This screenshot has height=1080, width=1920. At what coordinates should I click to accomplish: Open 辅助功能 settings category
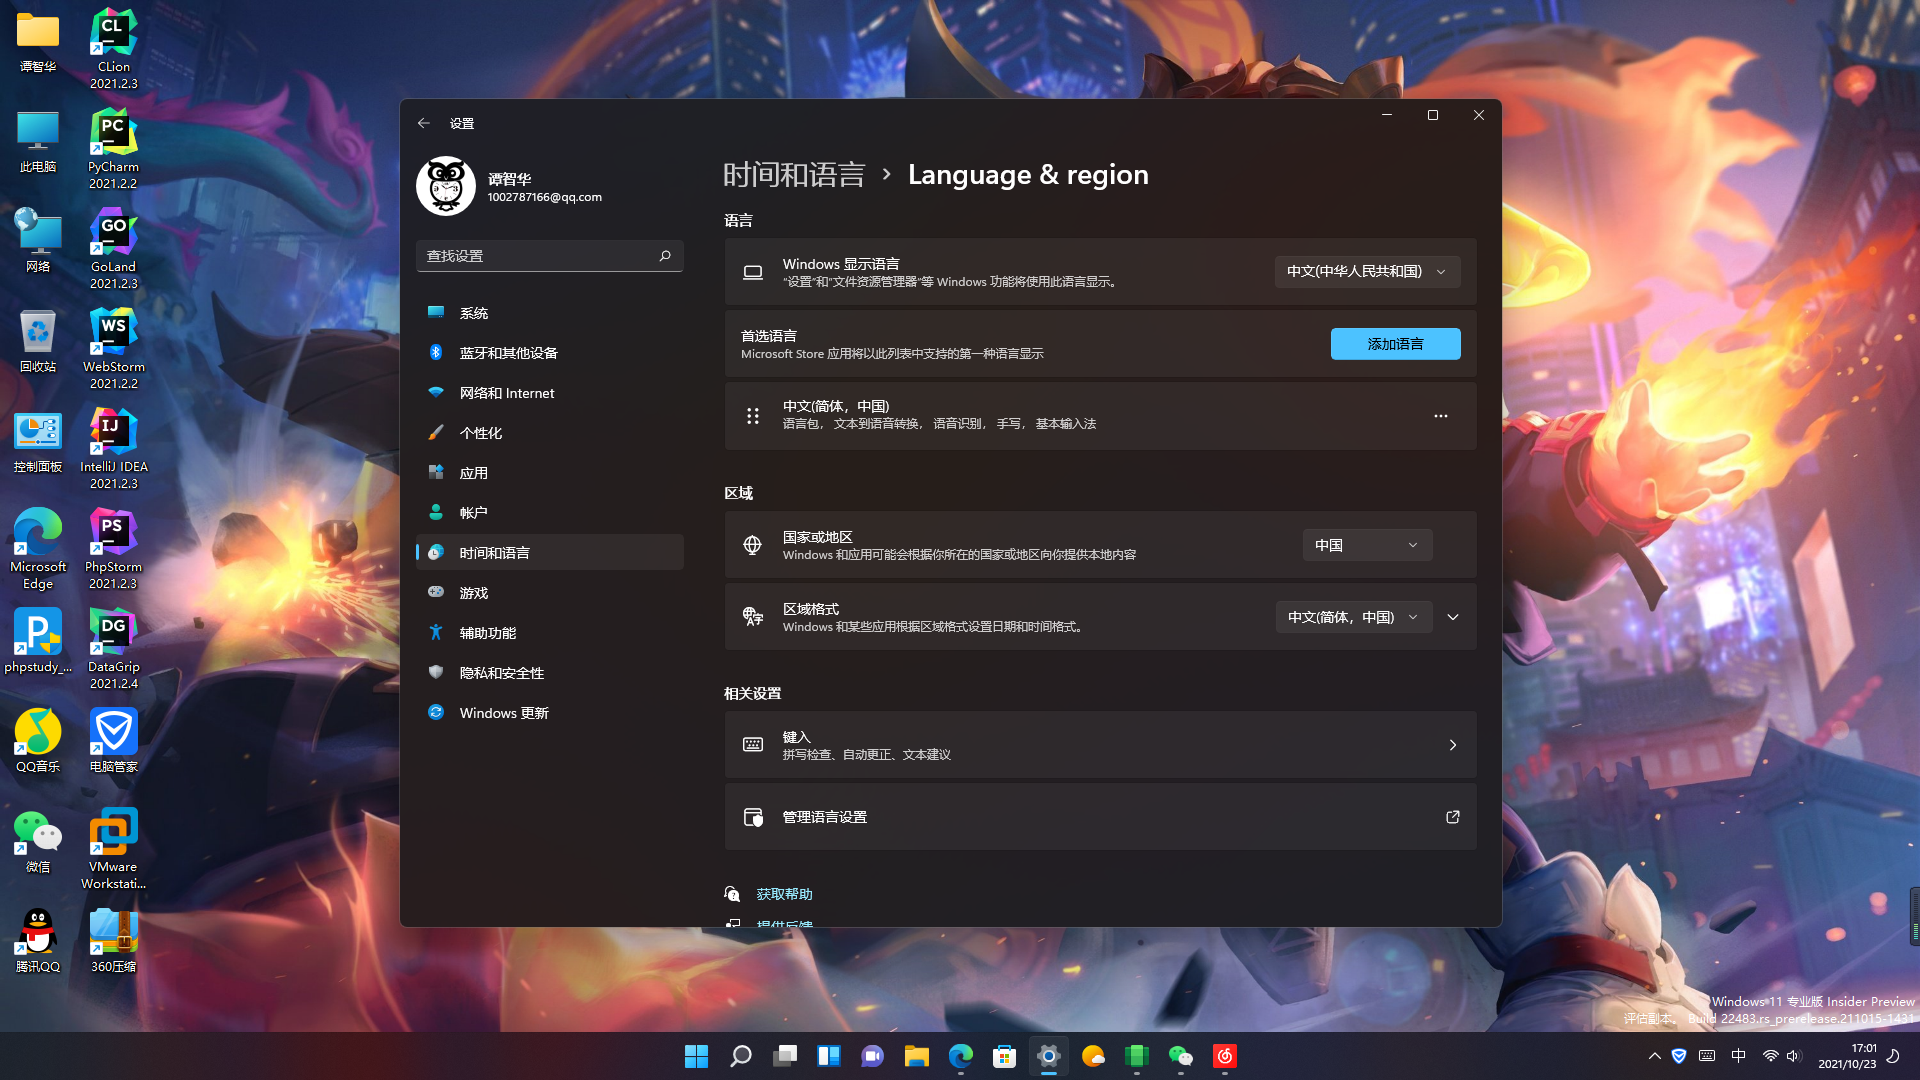(x=550, y=633)
